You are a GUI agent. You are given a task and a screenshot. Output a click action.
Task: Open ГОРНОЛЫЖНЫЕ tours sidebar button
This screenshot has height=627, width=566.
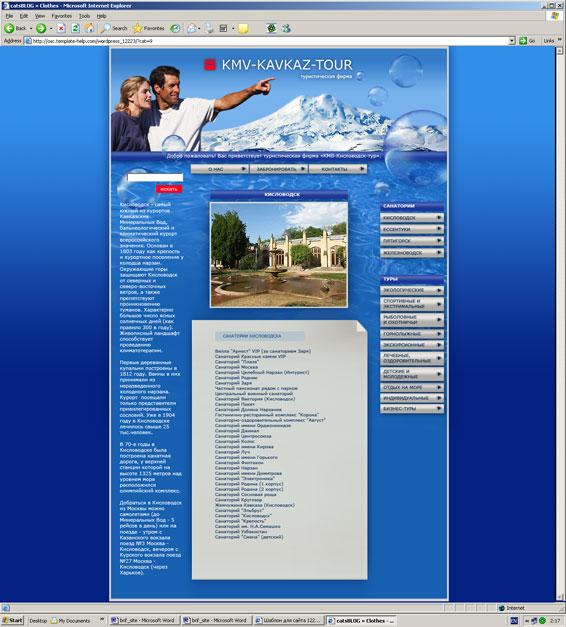(x=412, y=333)
